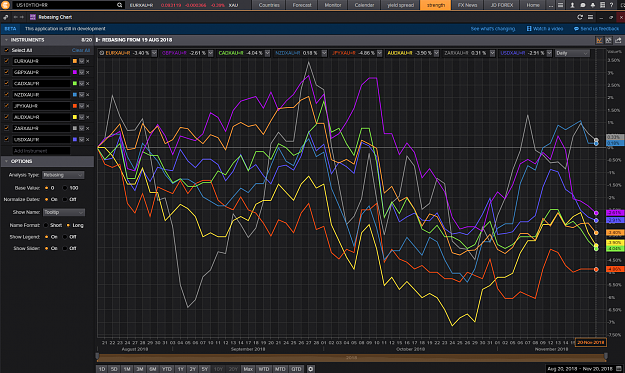Collapse the INSTRUMENTS section
Image resolution: width=625 pixels, height=373 pixels.
[6, 40]
